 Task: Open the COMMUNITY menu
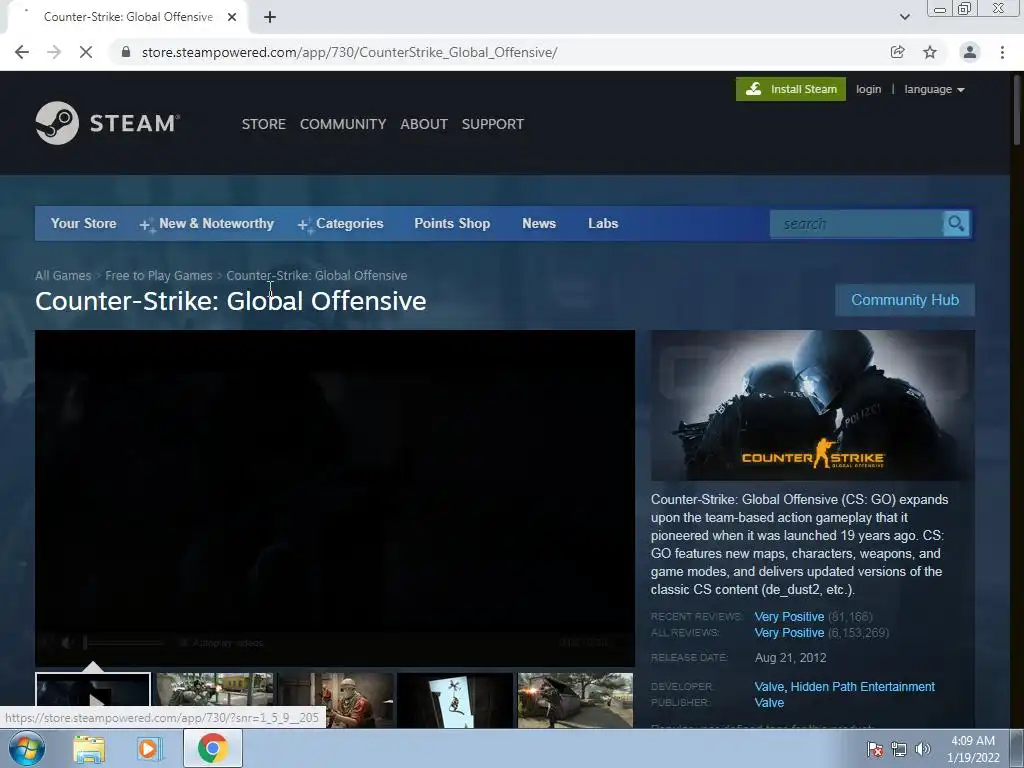(343, 124)
